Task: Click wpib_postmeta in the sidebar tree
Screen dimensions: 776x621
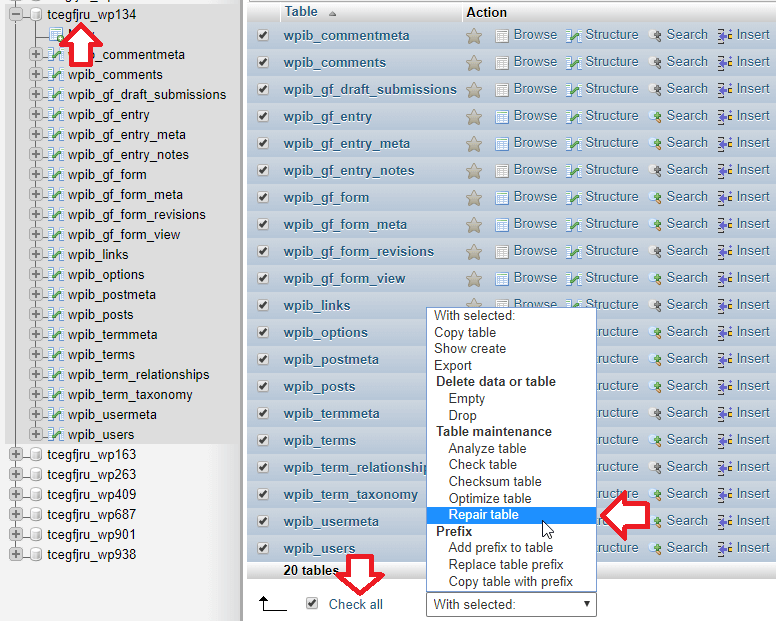Action: coord(112,294)
